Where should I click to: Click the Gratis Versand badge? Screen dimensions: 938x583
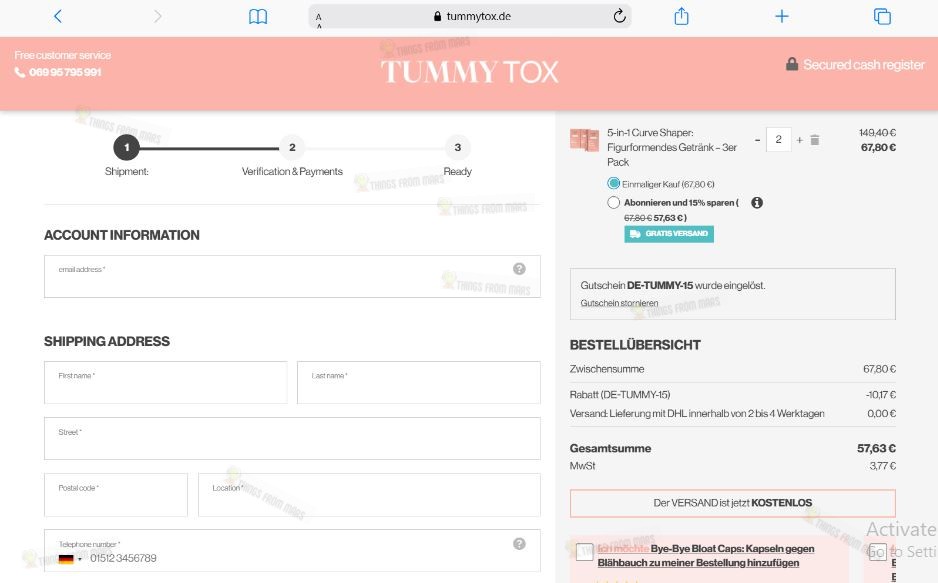coord(669,234)
